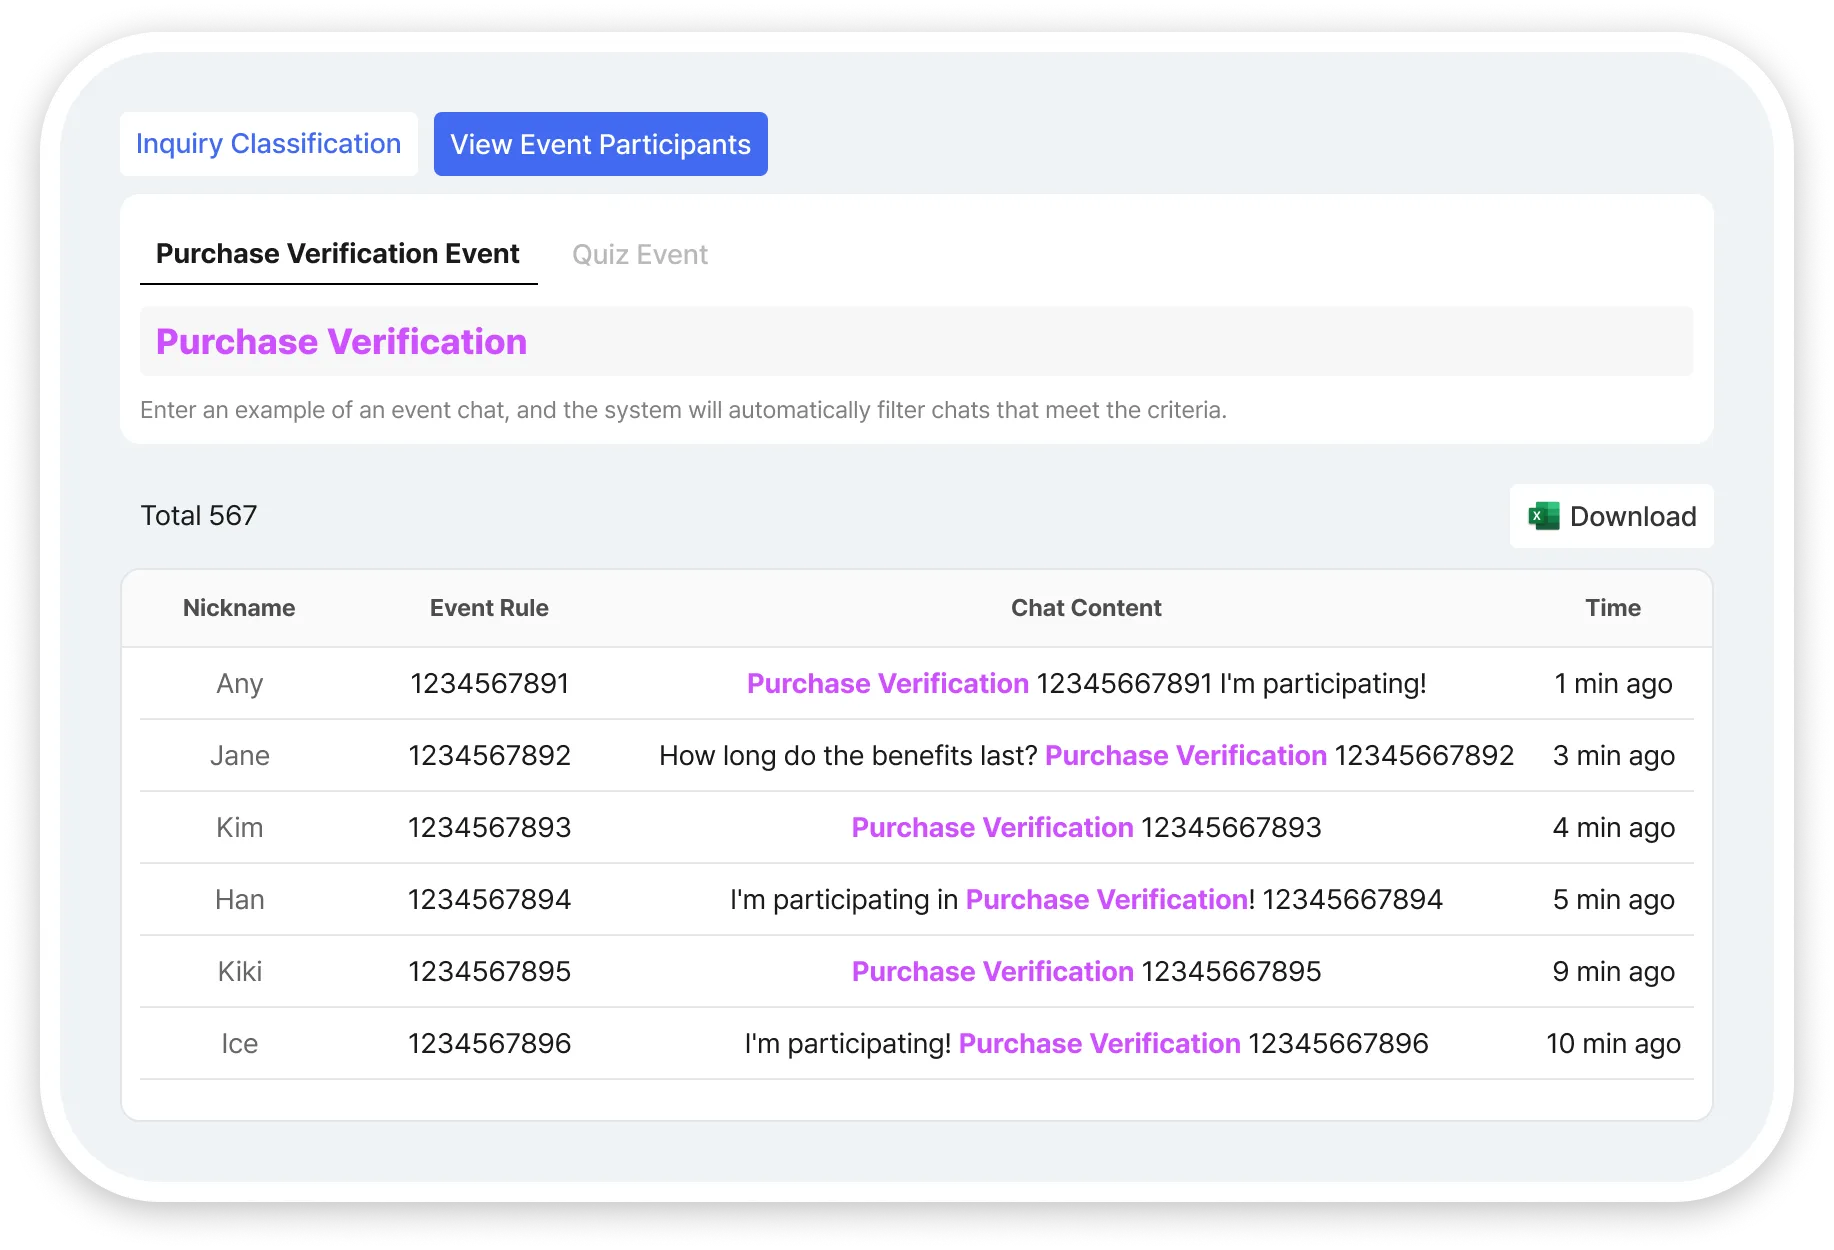Click the Chat Content column header
This screenshot has height=1250, width=1834.
(x=1086, y=608)
